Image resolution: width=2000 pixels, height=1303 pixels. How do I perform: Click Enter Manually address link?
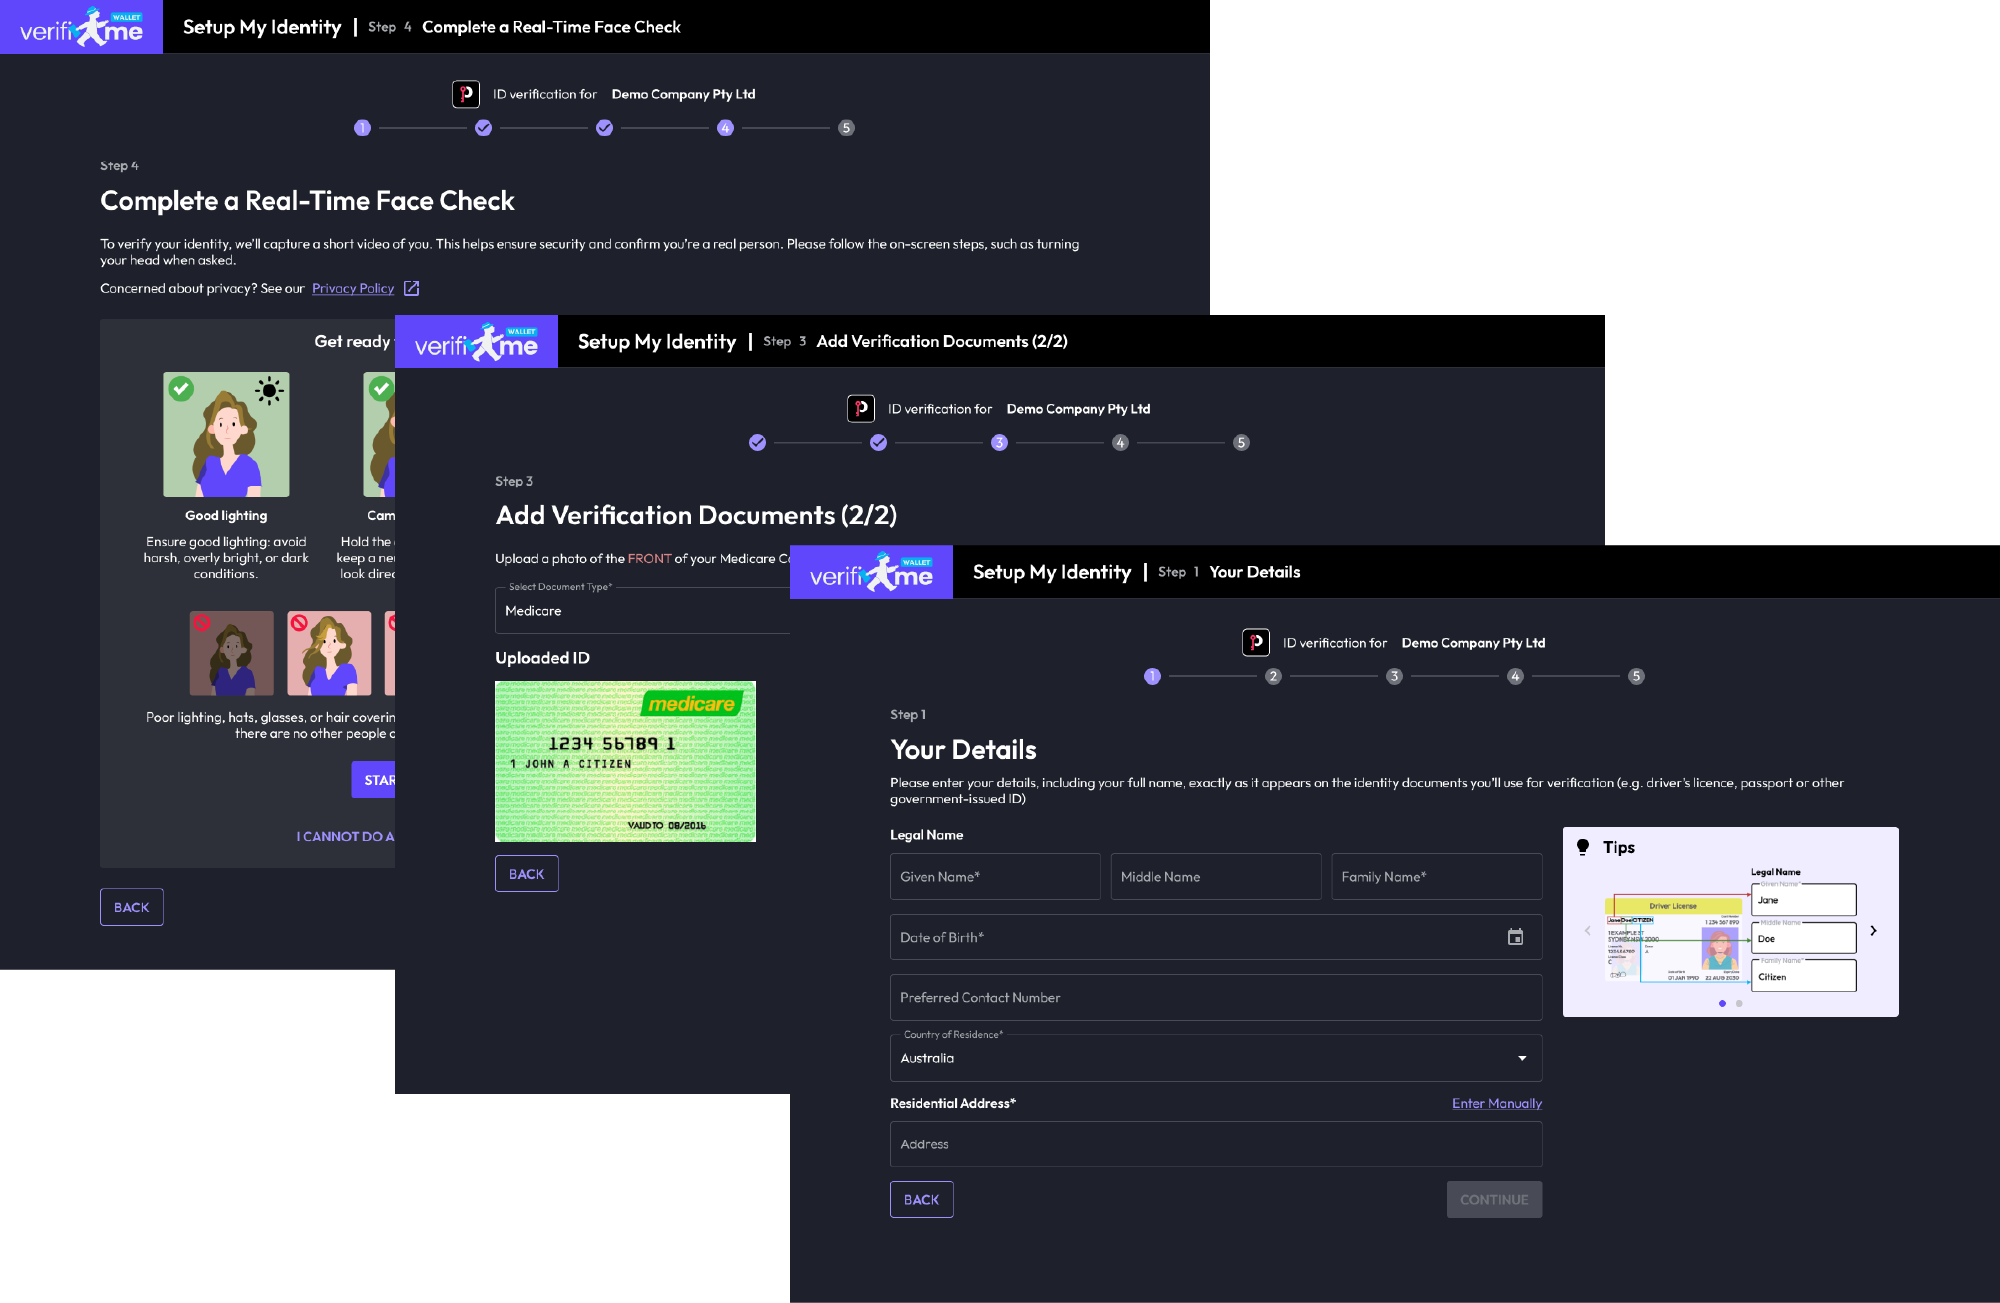(1496, 1103)
